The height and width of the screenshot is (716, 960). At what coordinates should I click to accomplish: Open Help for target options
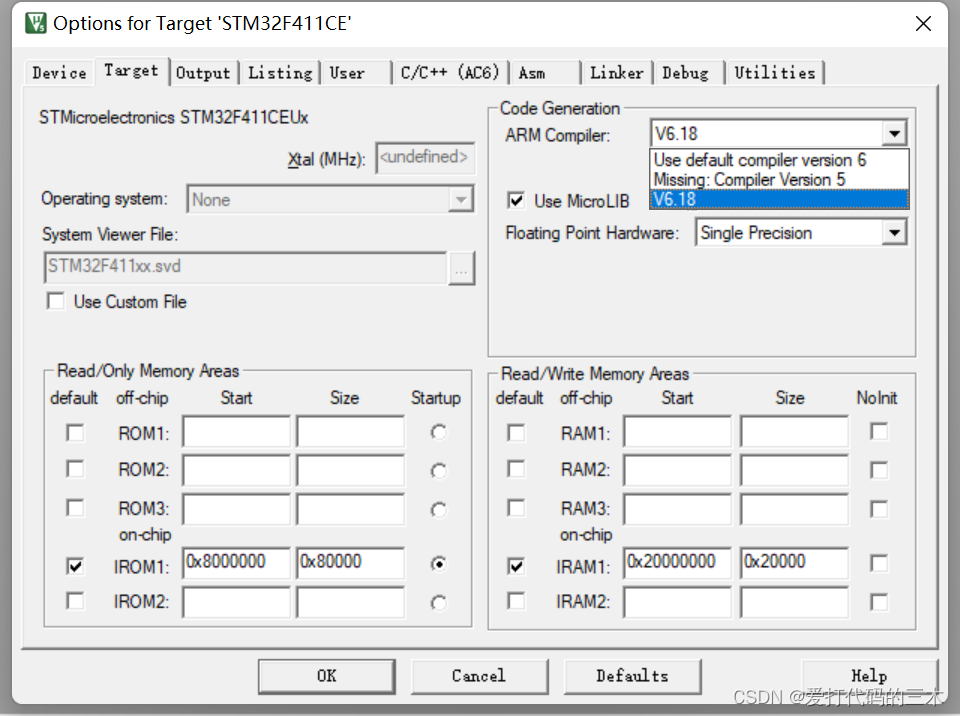click(x=869, y=676)
